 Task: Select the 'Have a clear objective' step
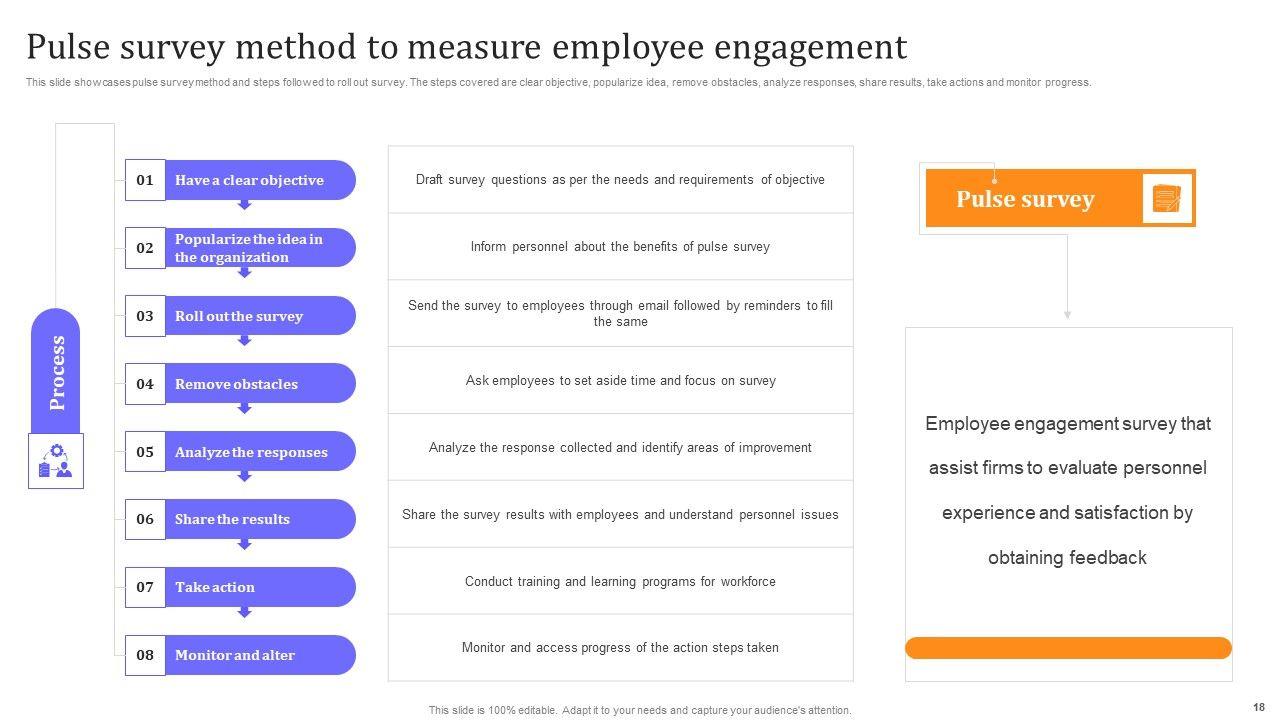[x=258, y=180]
